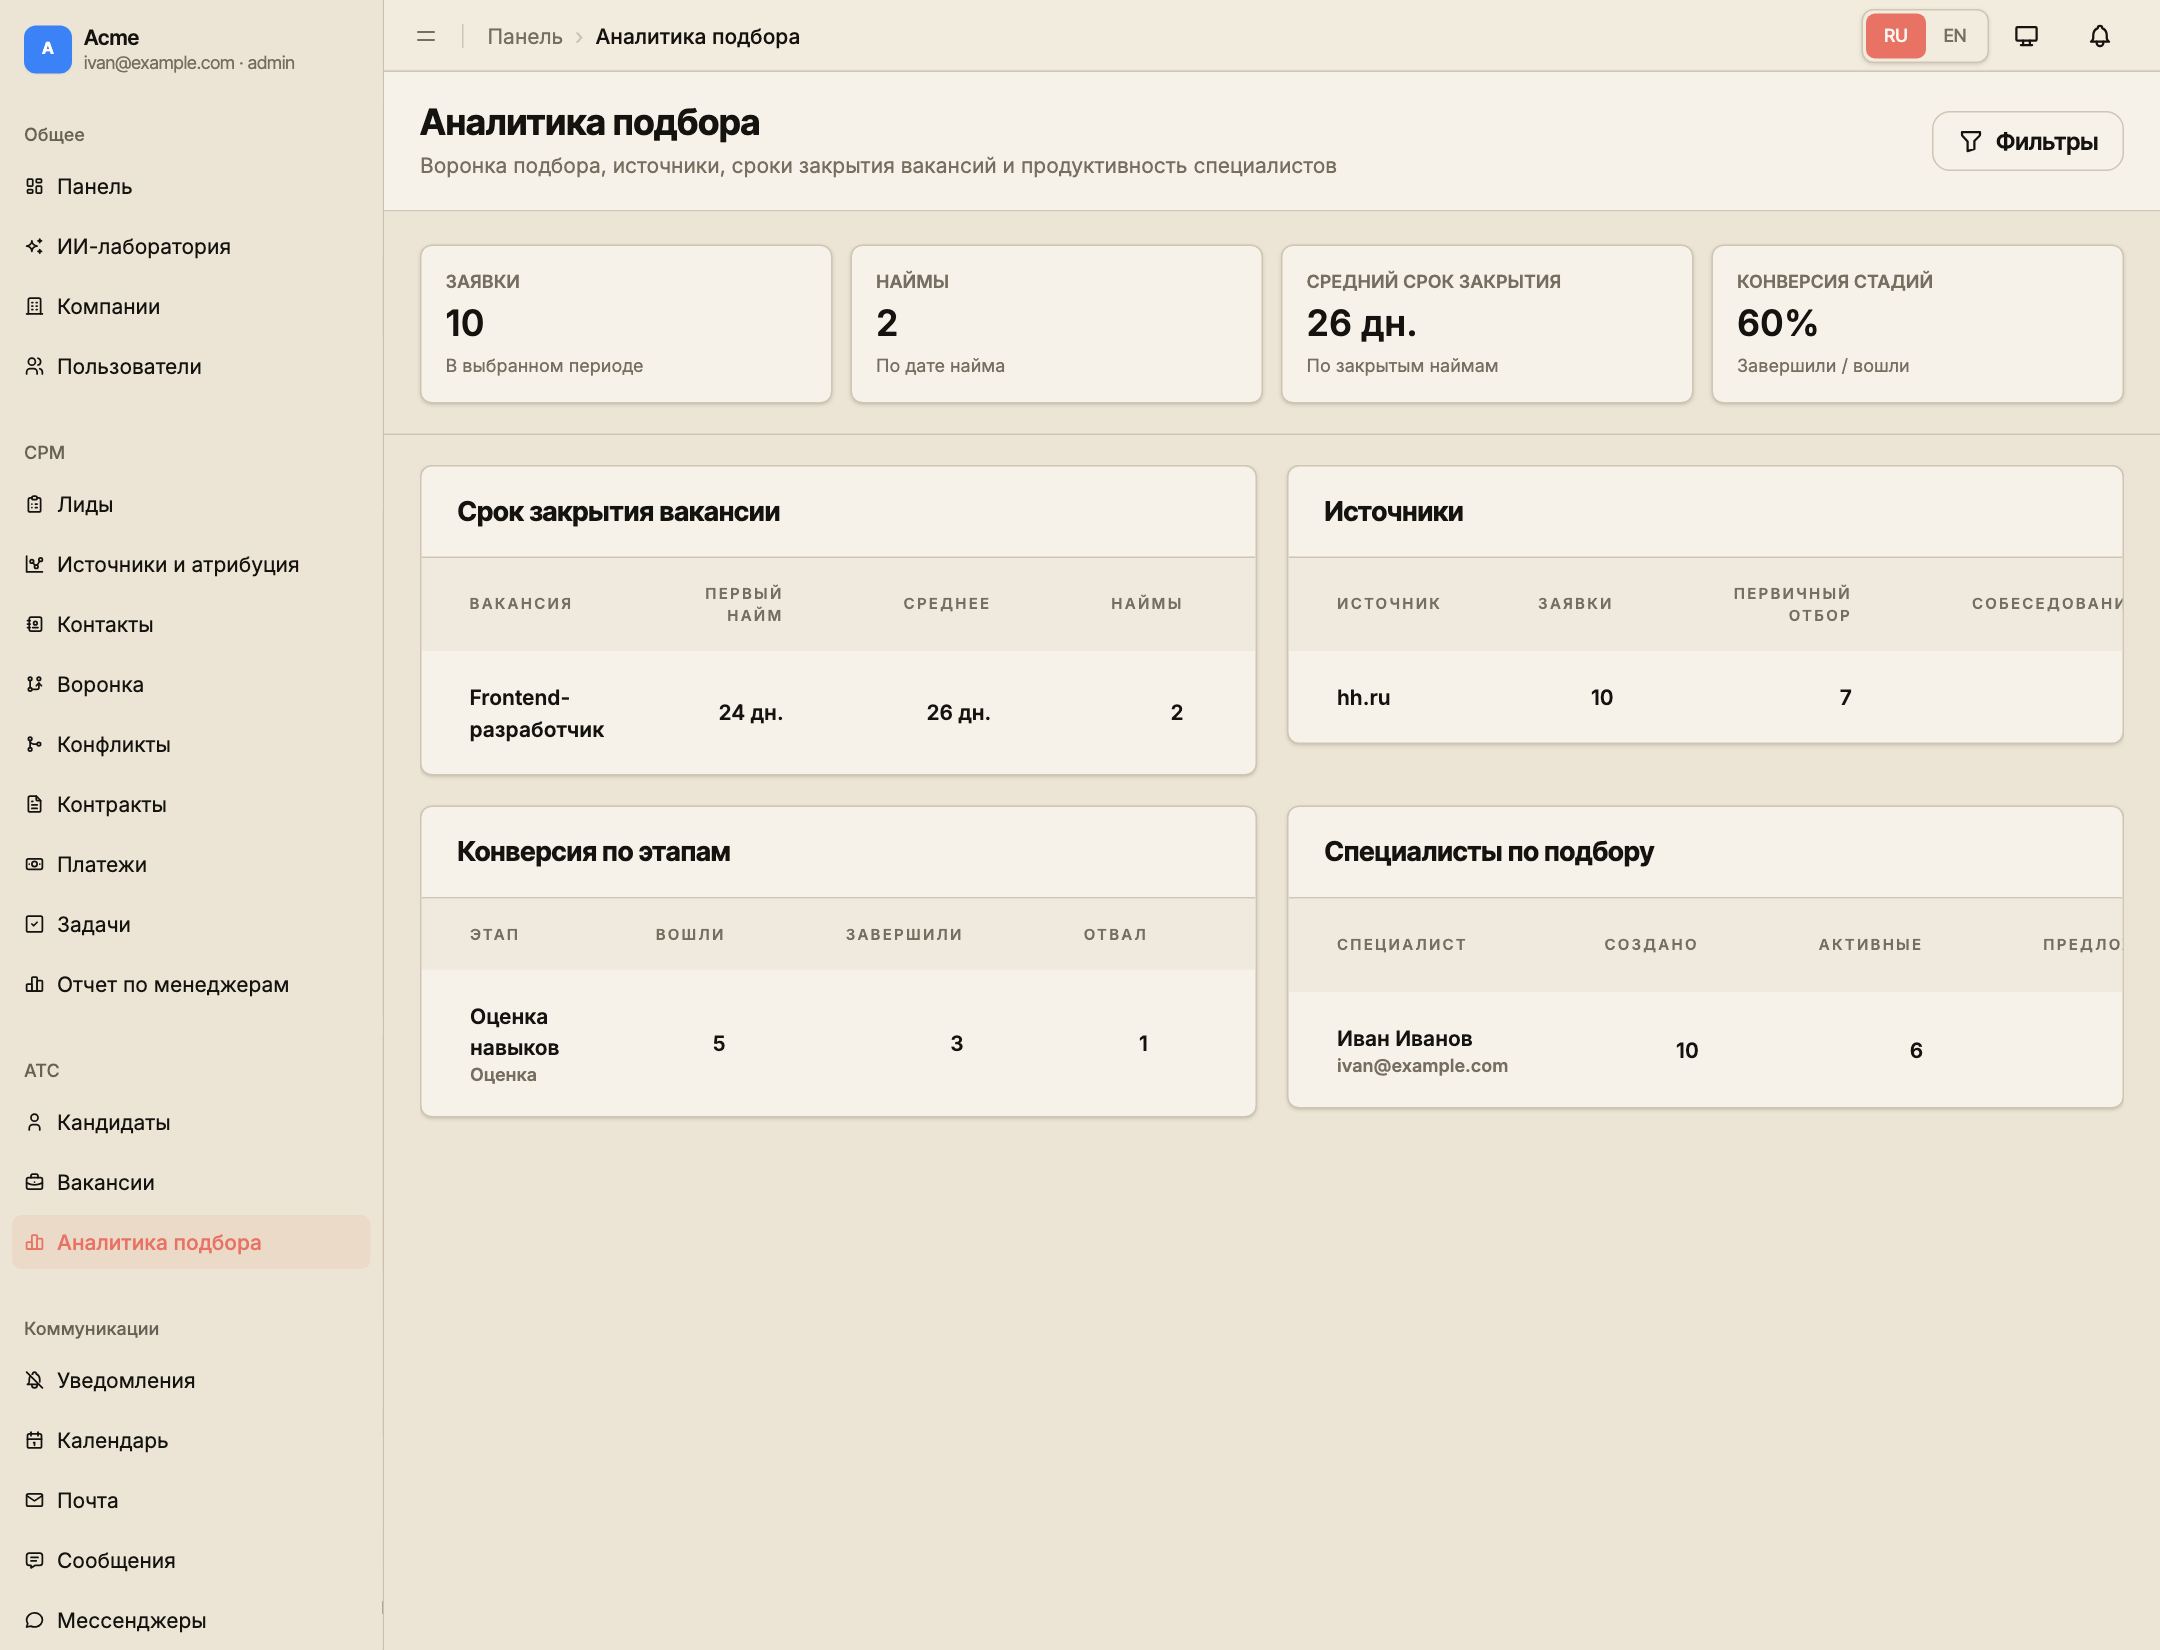
Task: Click ivan@example.com under Иван Иванов
Action: coord(1422,1066)
